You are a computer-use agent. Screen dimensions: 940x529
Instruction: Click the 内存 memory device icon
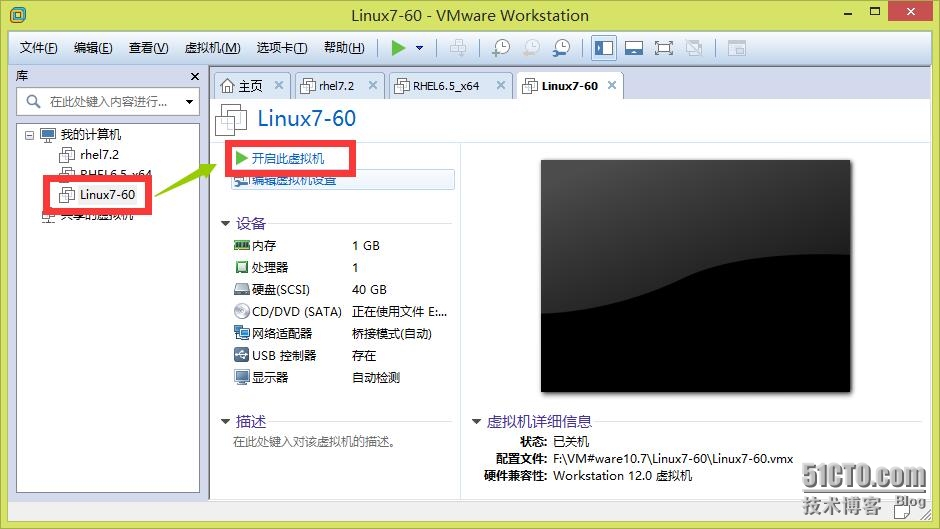(242, 245)
